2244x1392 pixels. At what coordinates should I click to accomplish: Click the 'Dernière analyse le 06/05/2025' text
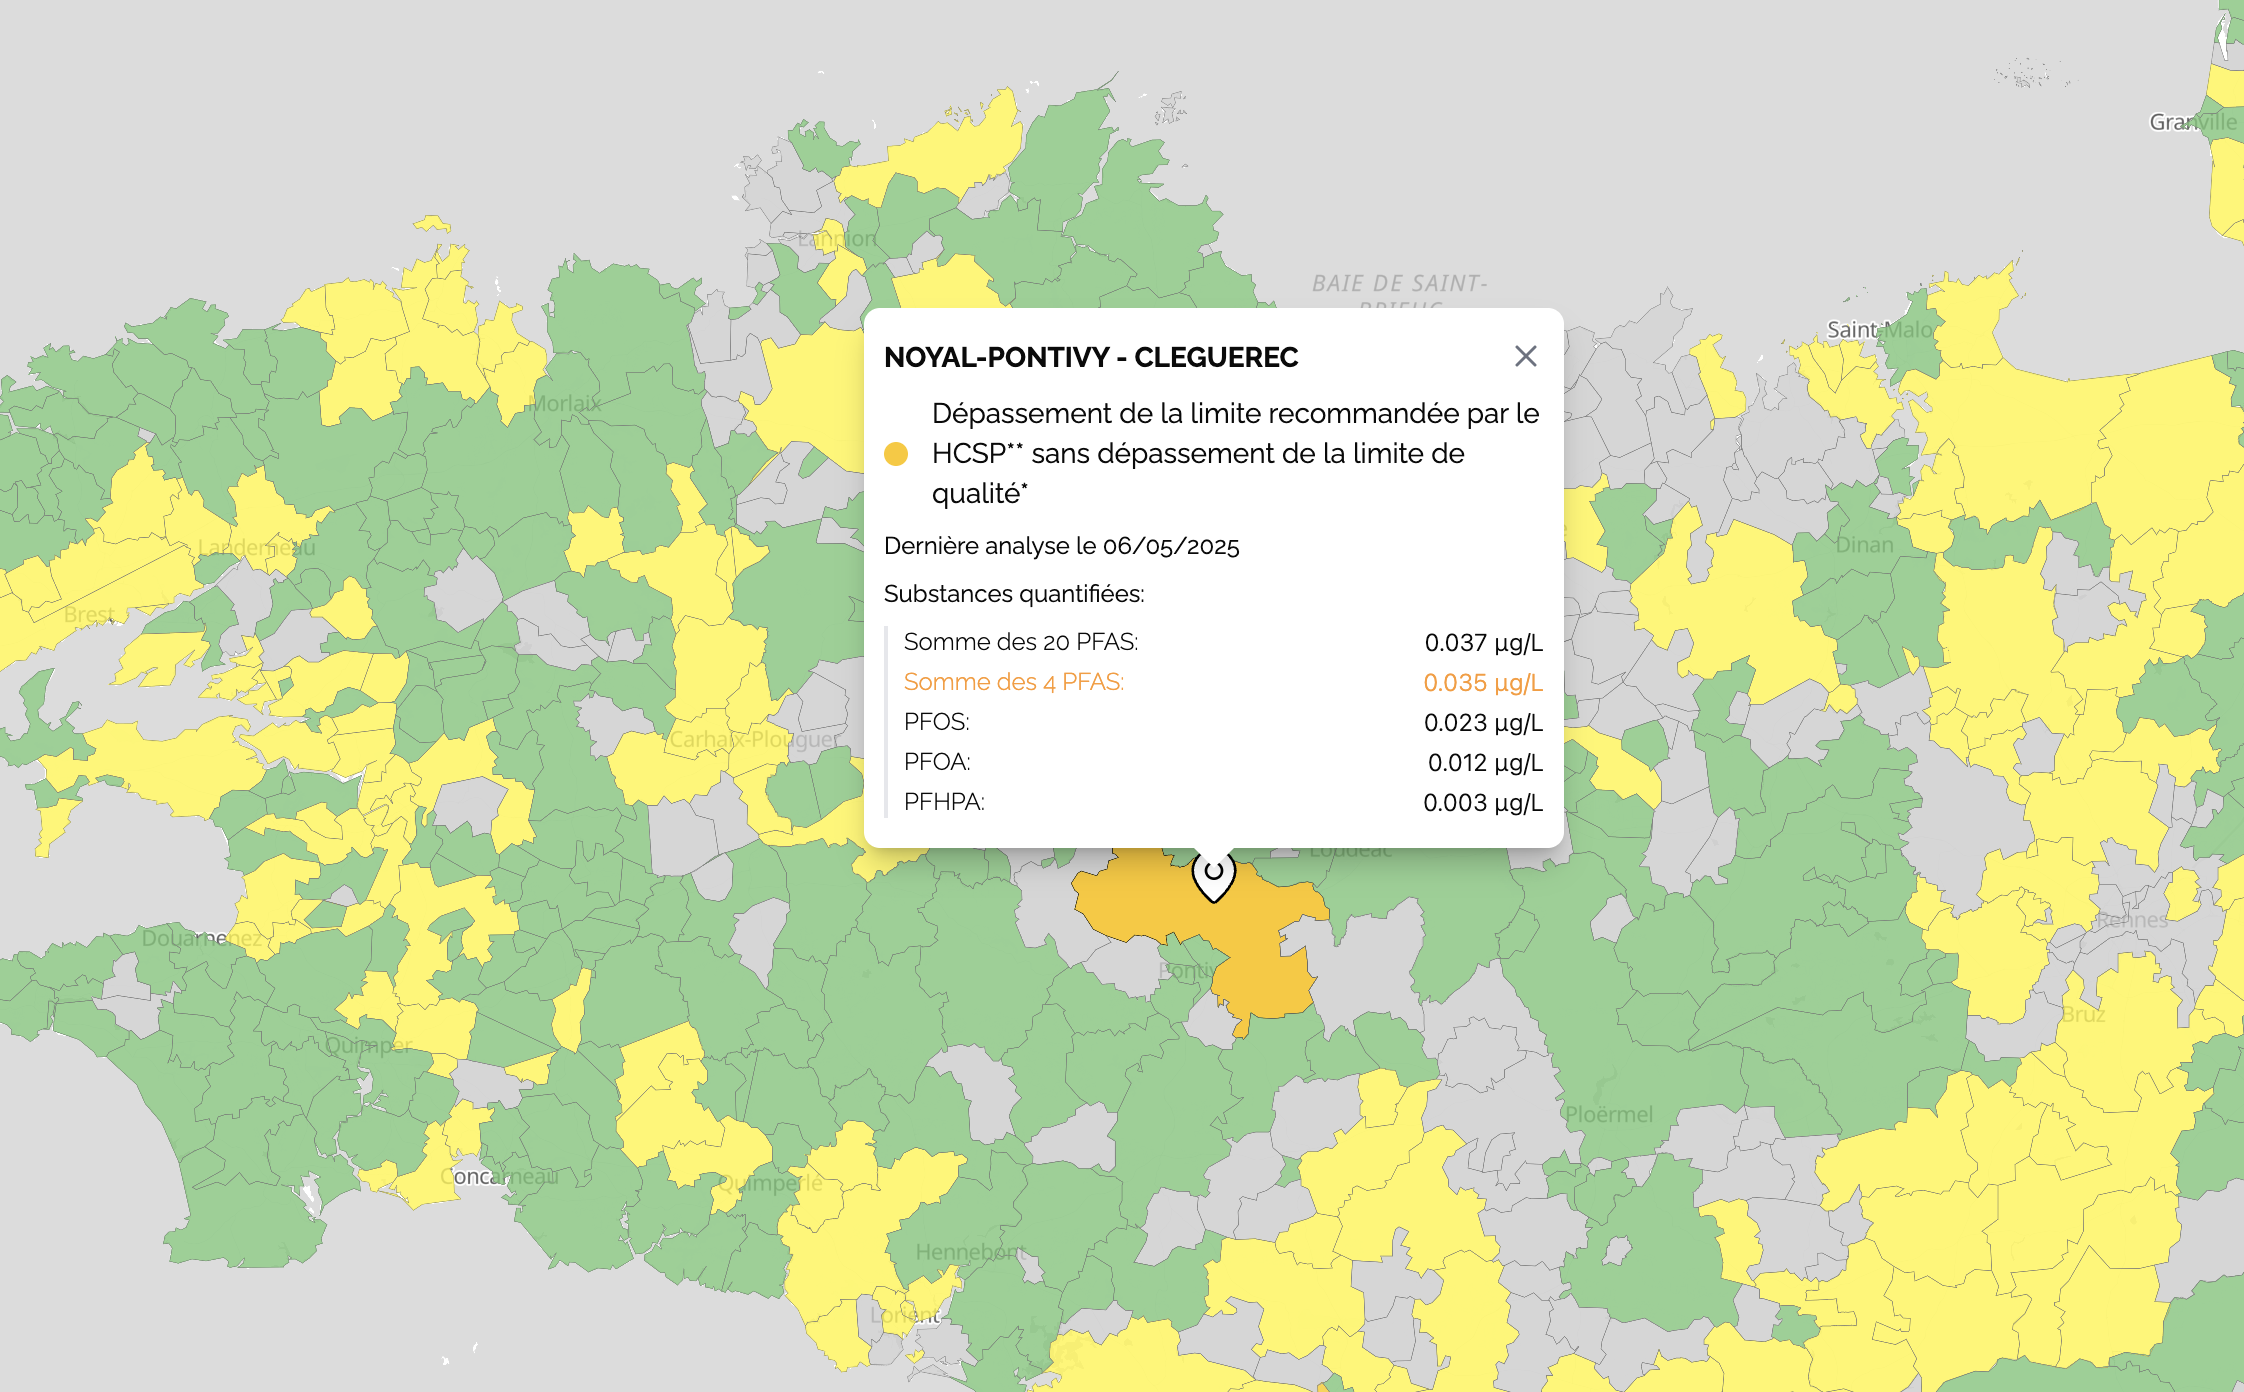tap(1061, 546)
